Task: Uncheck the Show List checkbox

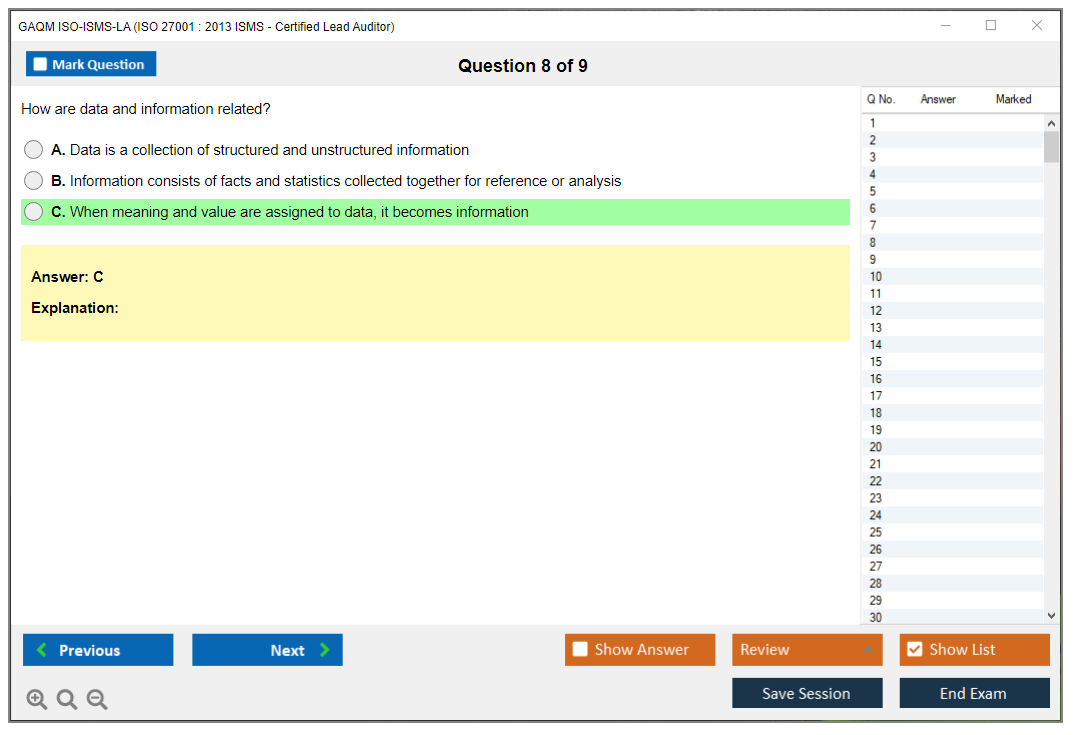Action: coord(914,650)
